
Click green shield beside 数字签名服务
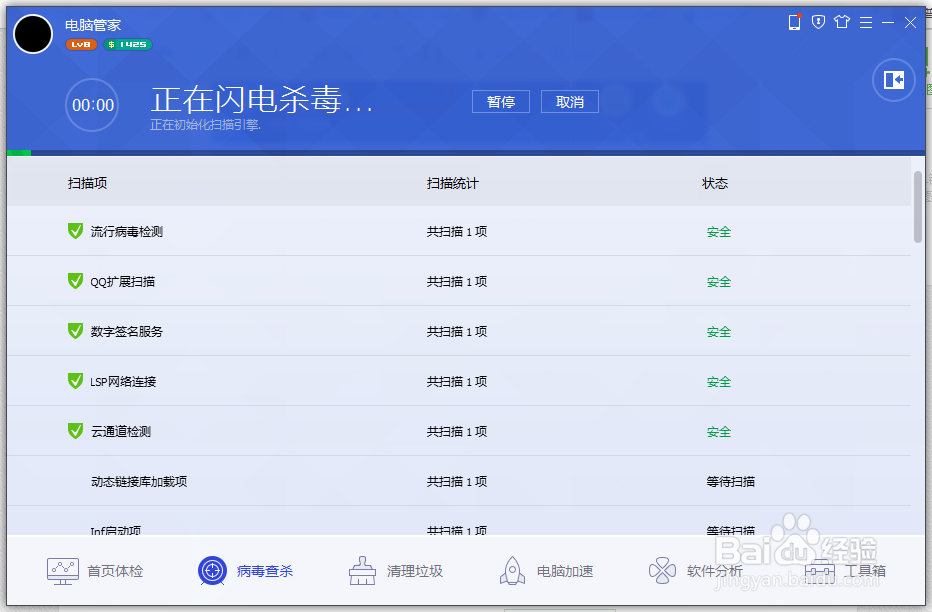click(x=75, y=330)
